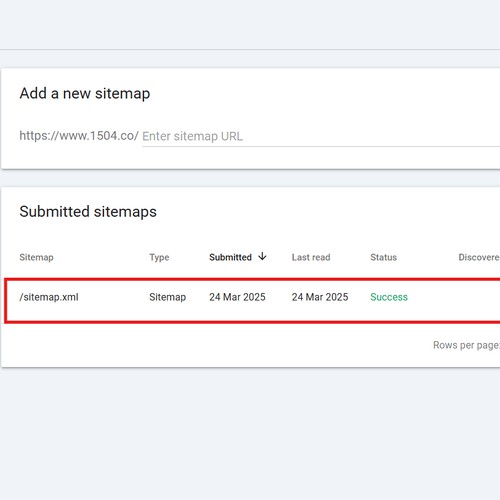Click the Add a new sitemap heading
Image resolution: width=500 pixels, height=500 pixels.
85,93
